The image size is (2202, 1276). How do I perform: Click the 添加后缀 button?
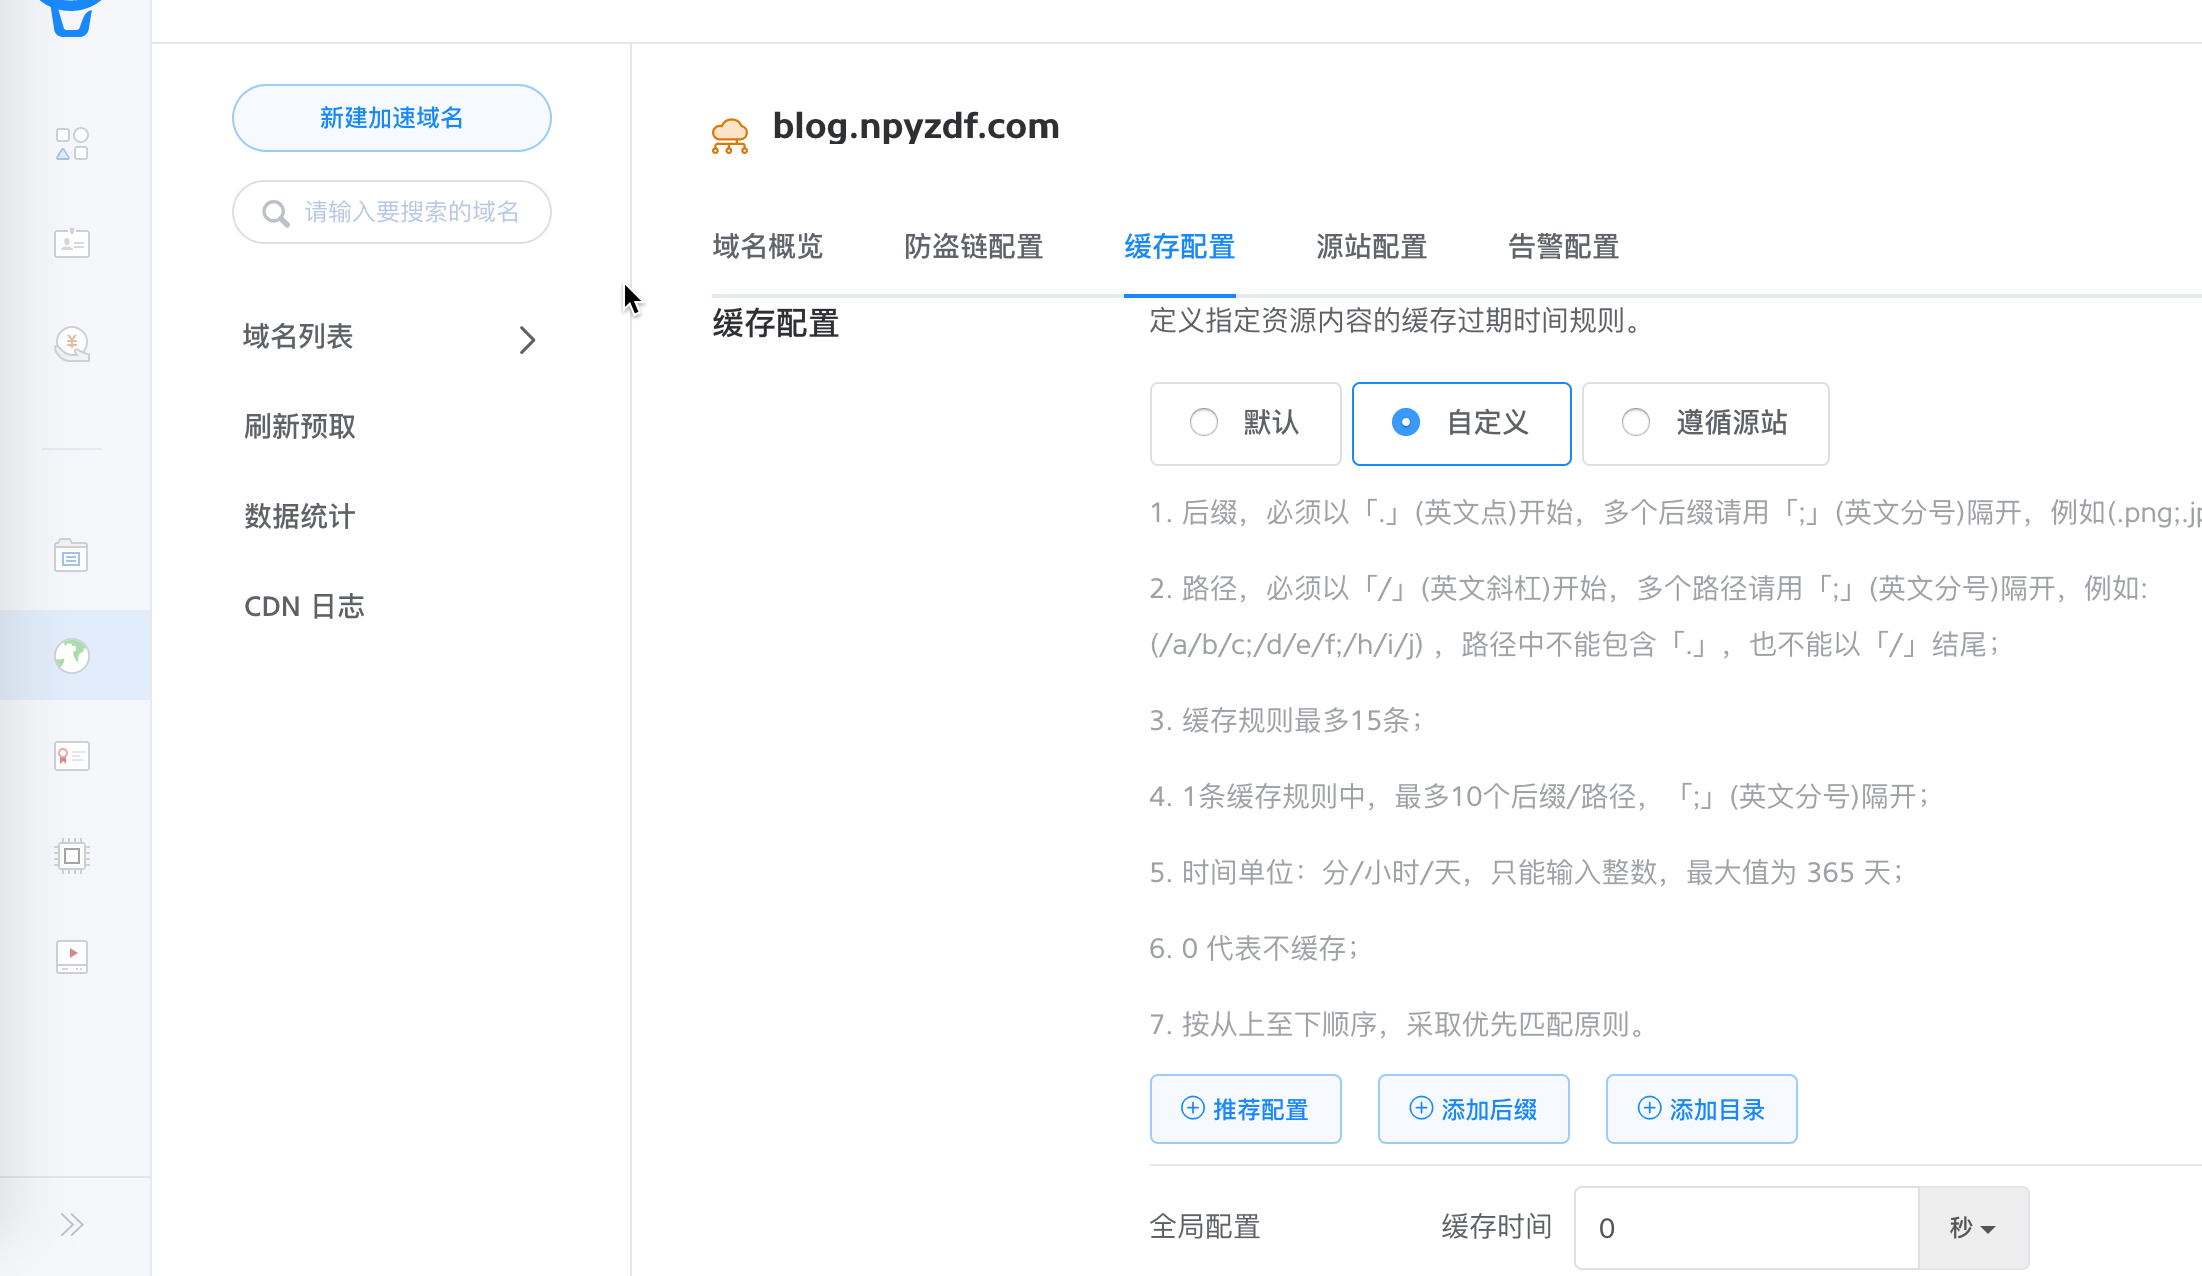(x=1473, y=1109)
